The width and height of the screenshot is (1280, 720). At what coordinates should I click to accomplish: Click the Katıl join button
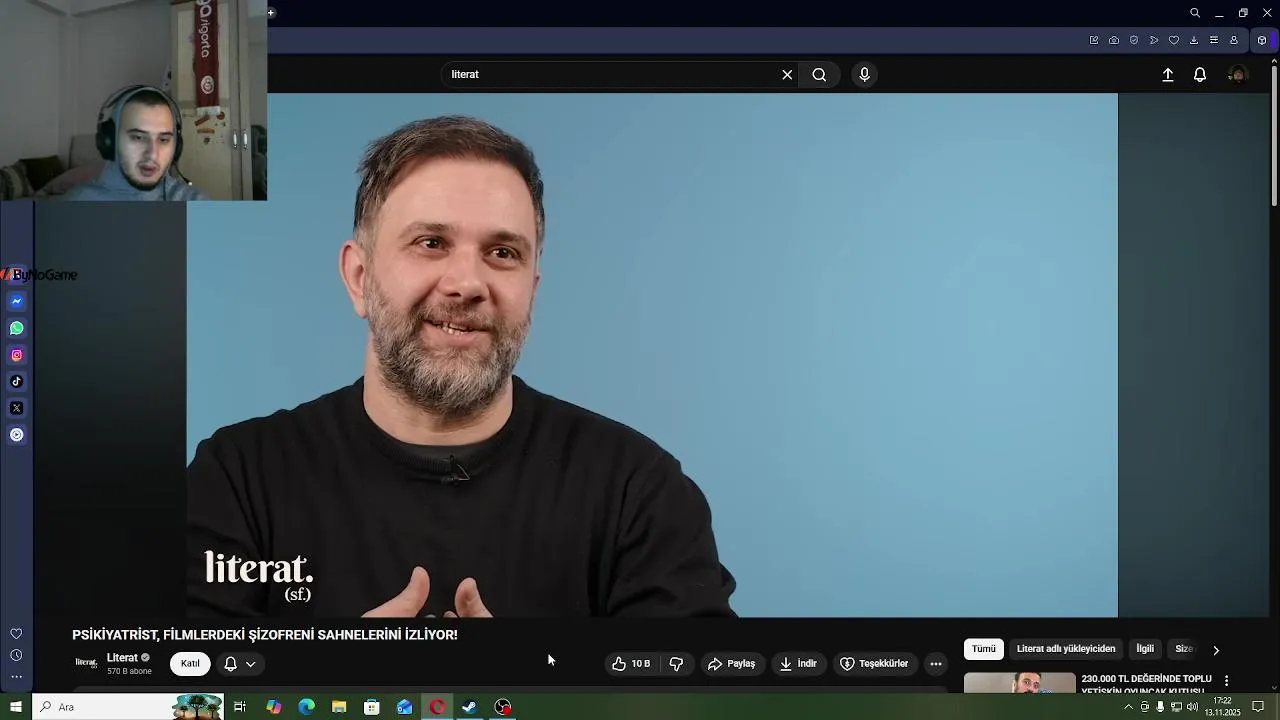pyautogui.click(x=190, y=664)
